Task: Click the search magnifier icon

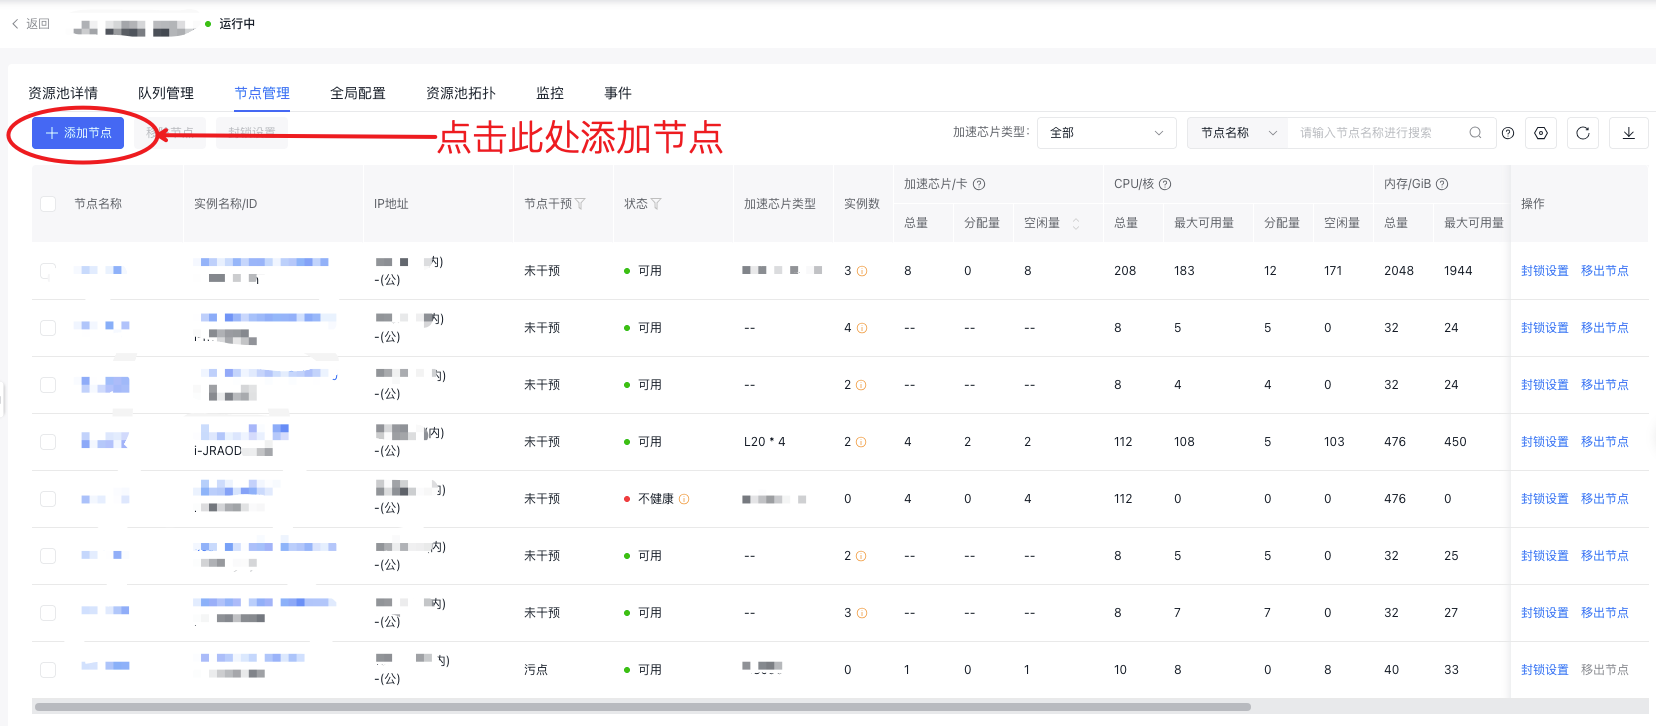Action: pos(1475,133)
